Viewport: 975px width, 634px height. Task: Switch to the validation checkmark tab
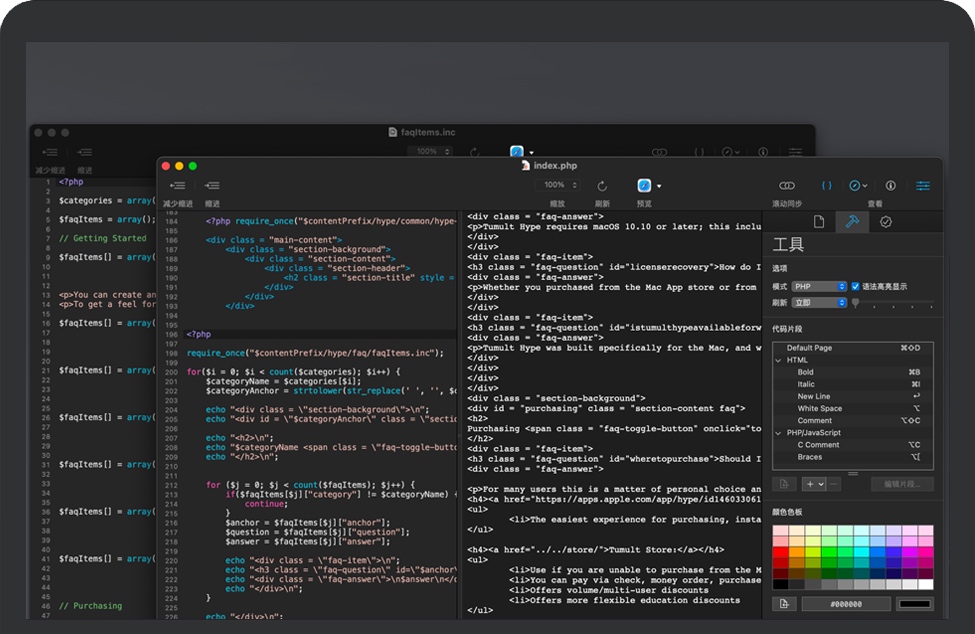[x=886, y=222]
